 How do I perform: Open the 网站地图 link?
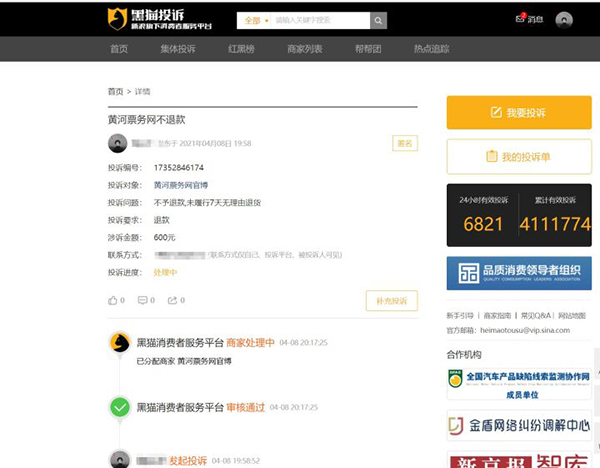click(572, 316)
